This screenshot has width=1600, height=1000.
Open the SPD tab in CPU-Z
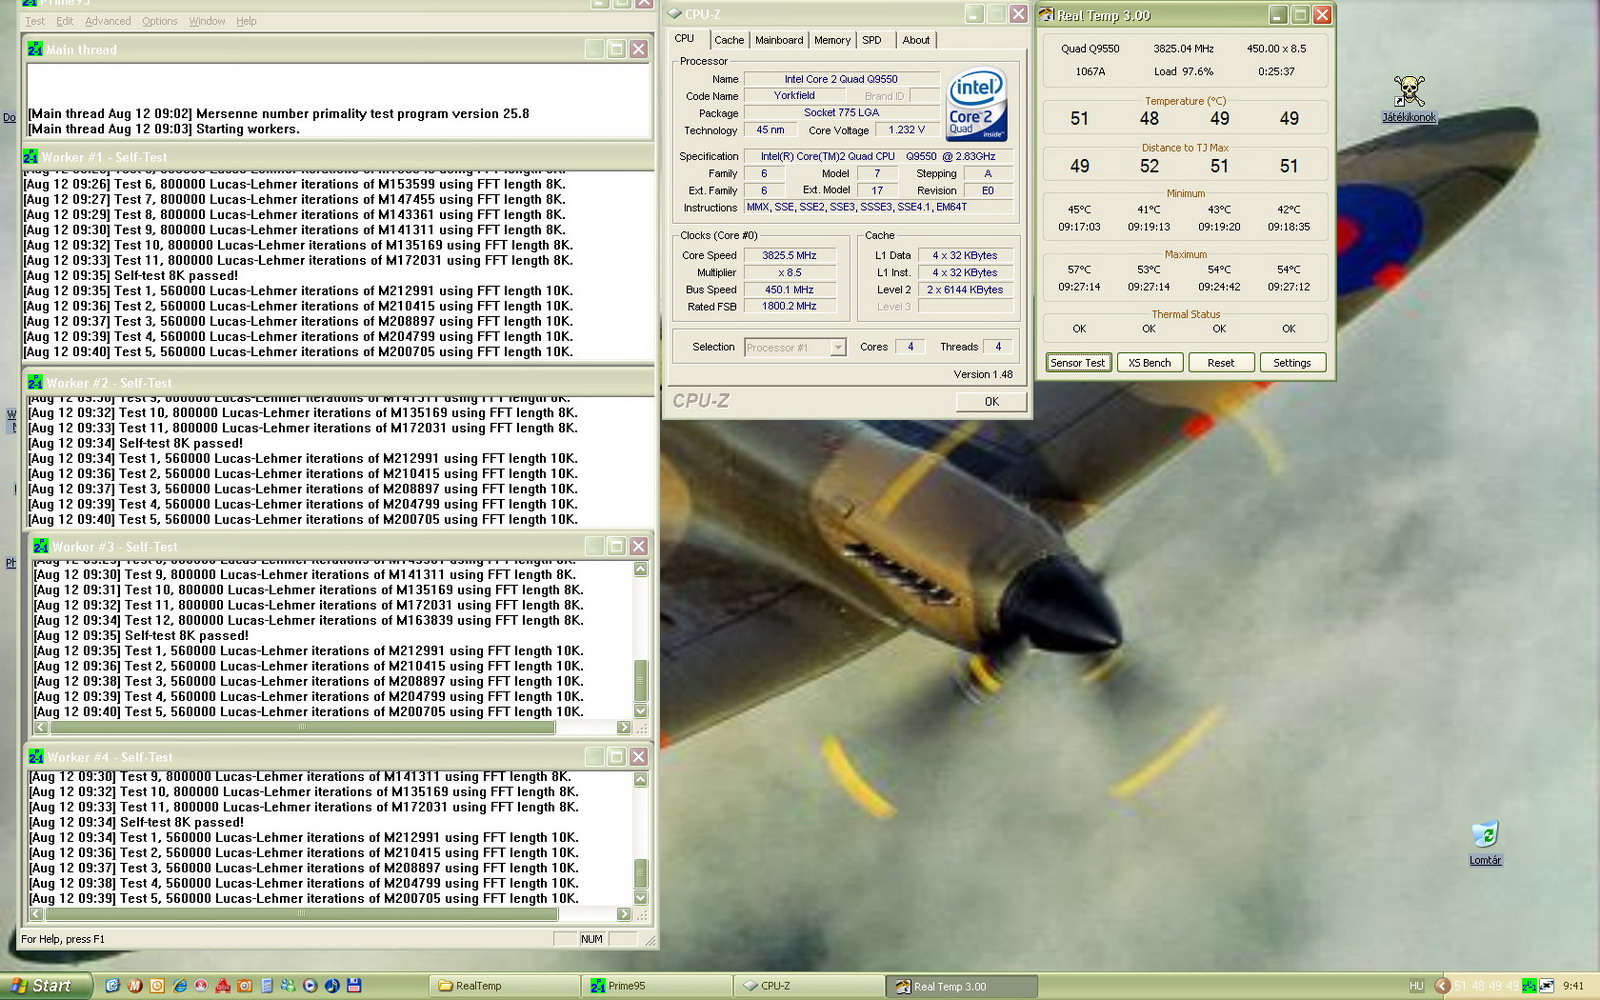click(x=872, y=40)
